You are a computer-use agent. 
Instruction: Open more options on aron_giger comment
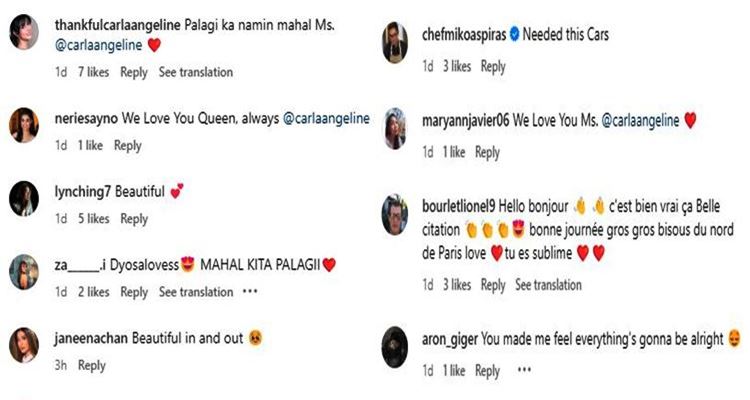click(x=524, y=370)
